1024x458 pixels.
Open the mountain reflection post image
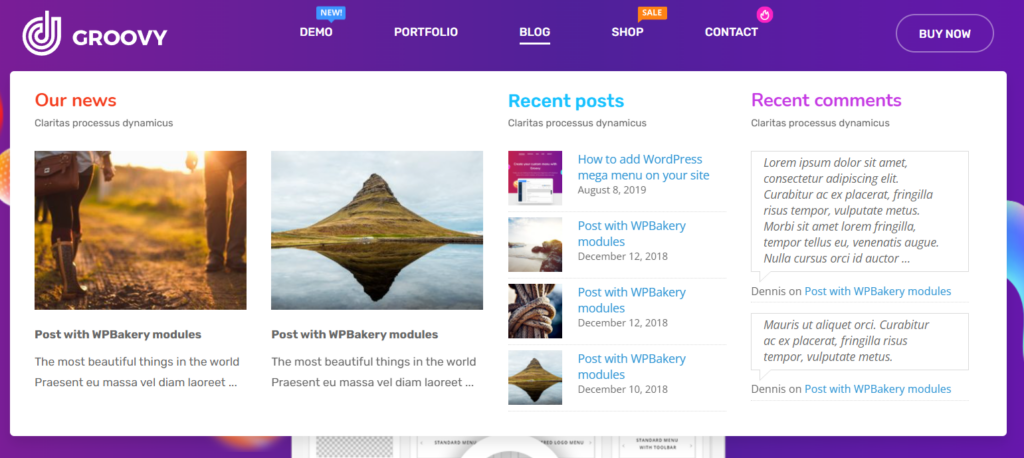click(377, 231)
